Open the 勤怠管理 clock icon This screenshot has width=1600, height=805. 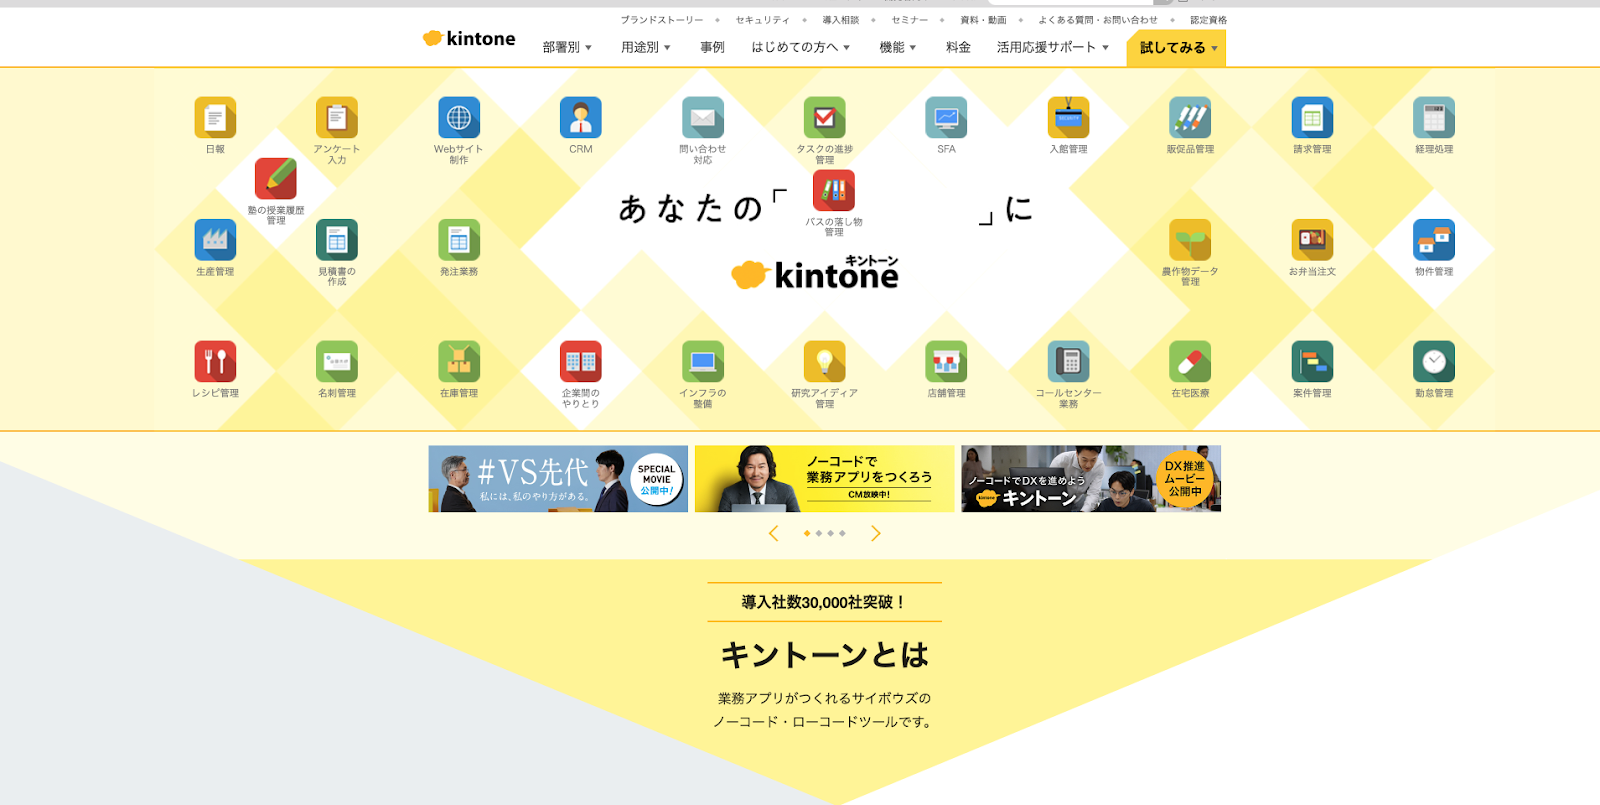point(1434,362)
